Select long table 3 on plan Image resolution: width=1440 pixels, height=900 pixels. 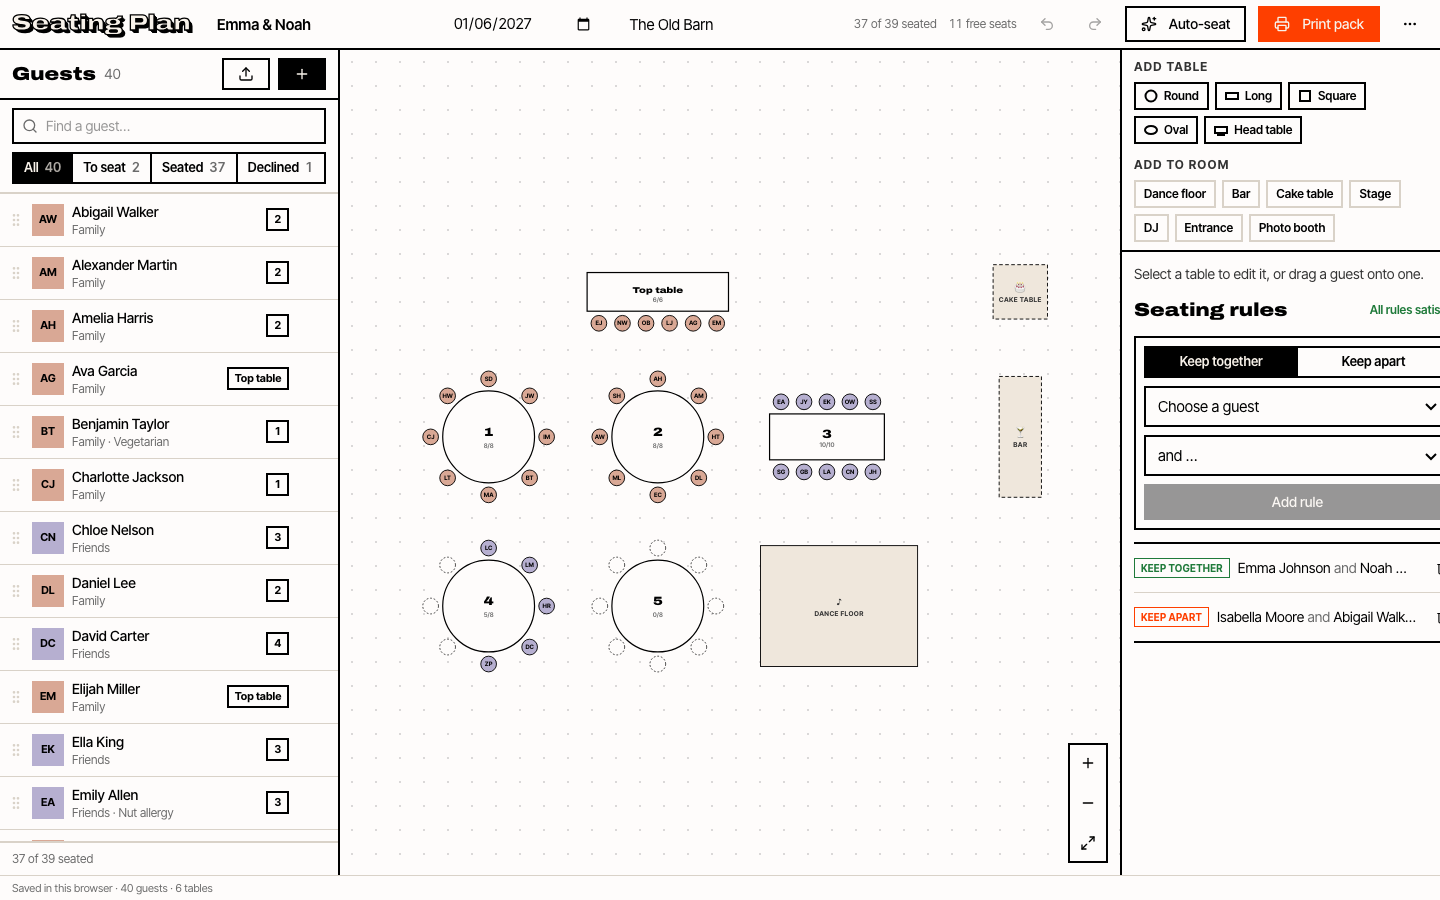click(x=827, y=437)
